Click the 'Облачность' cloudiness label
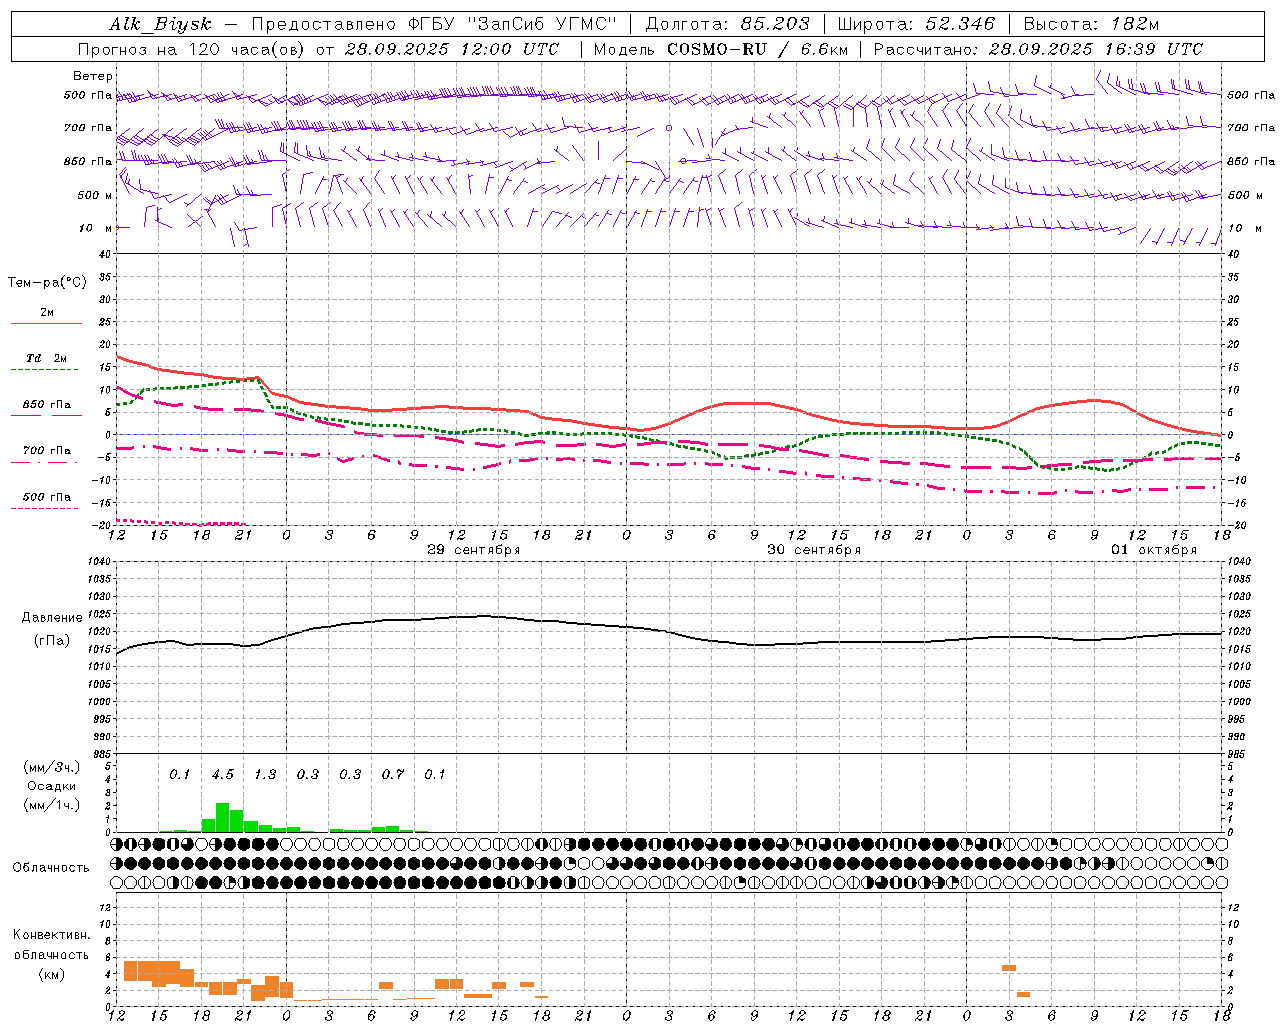 pos(51,867)
